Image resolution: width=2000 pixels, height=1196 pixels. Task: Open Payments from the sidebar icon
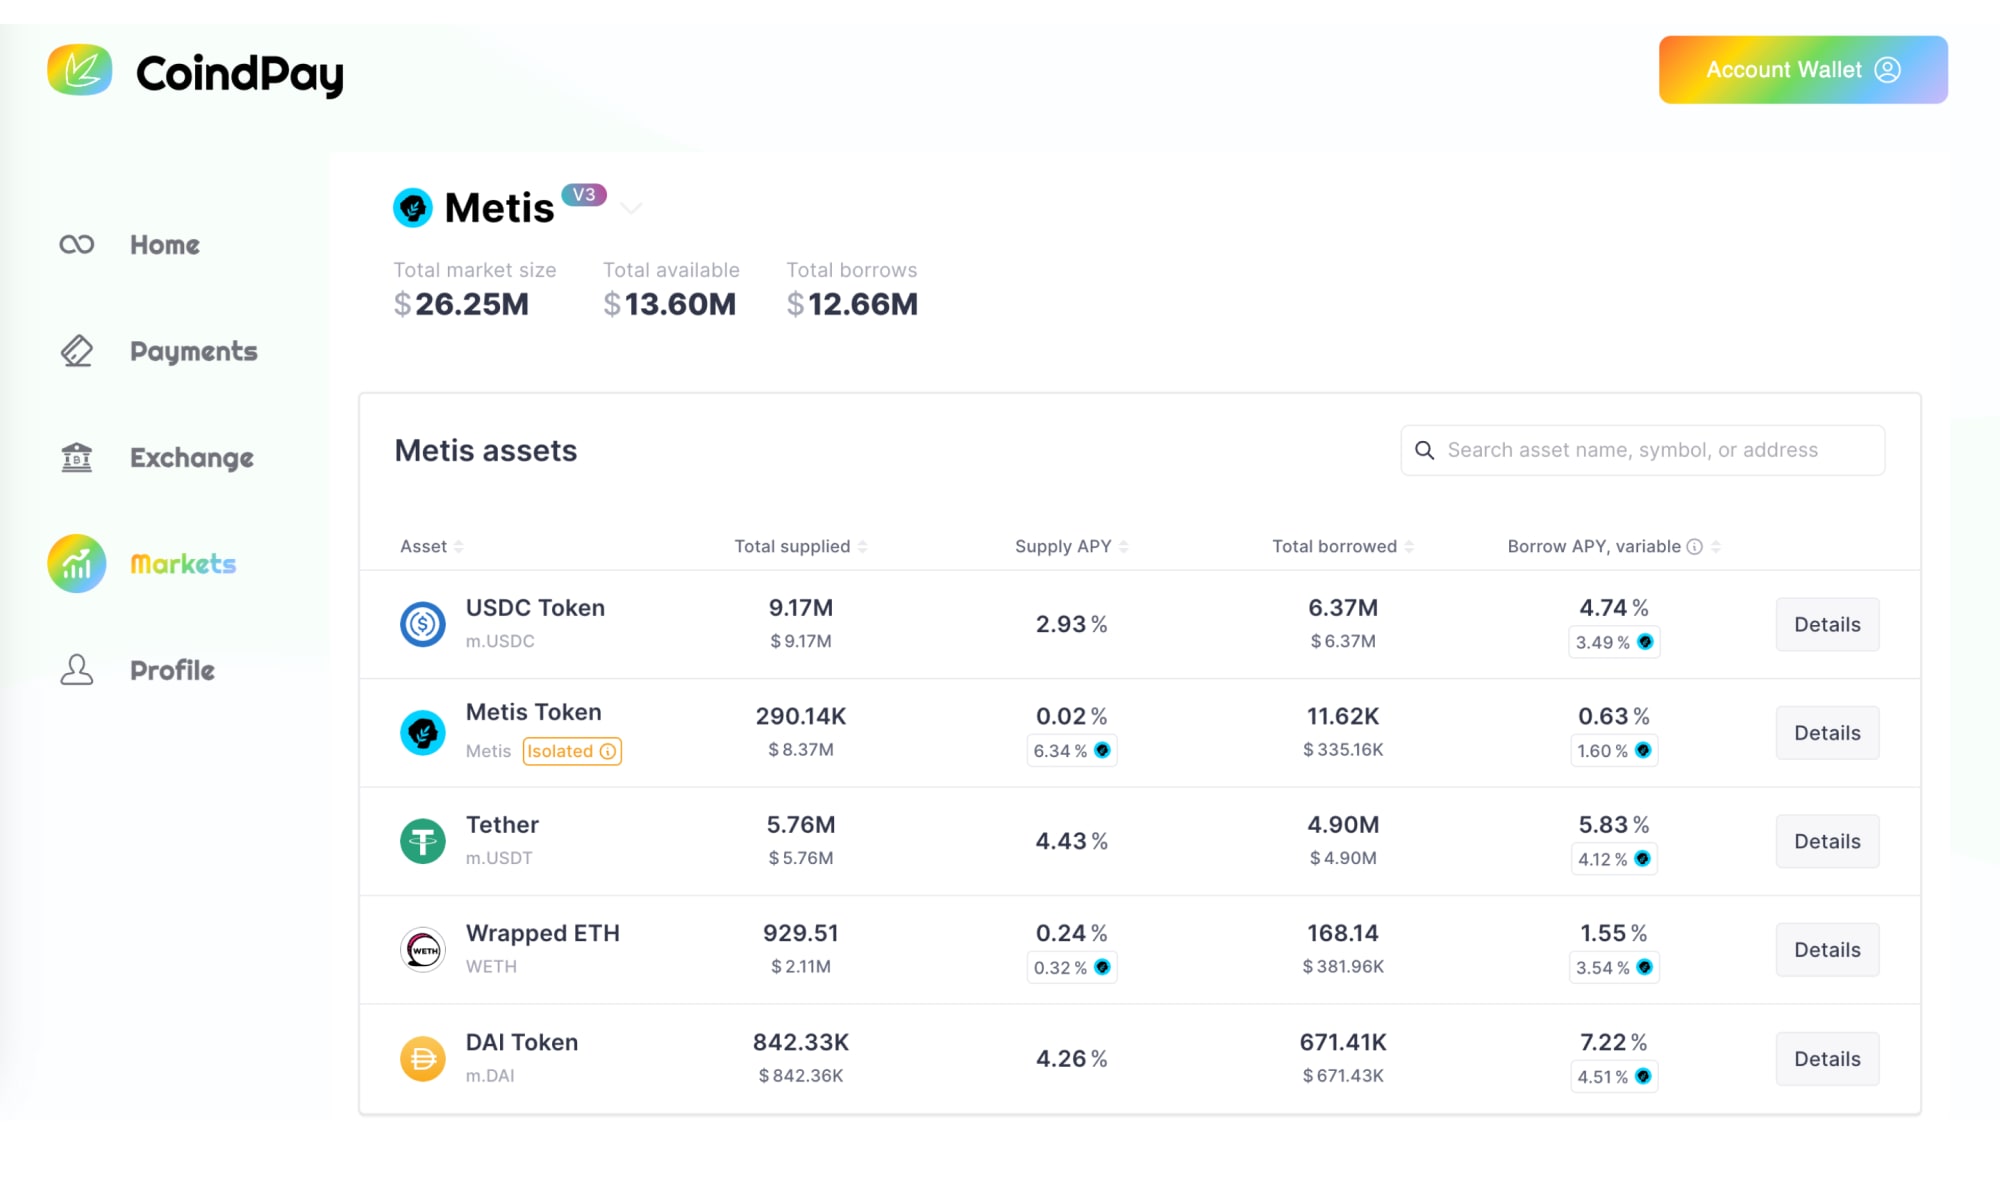[x=76, y=351]
